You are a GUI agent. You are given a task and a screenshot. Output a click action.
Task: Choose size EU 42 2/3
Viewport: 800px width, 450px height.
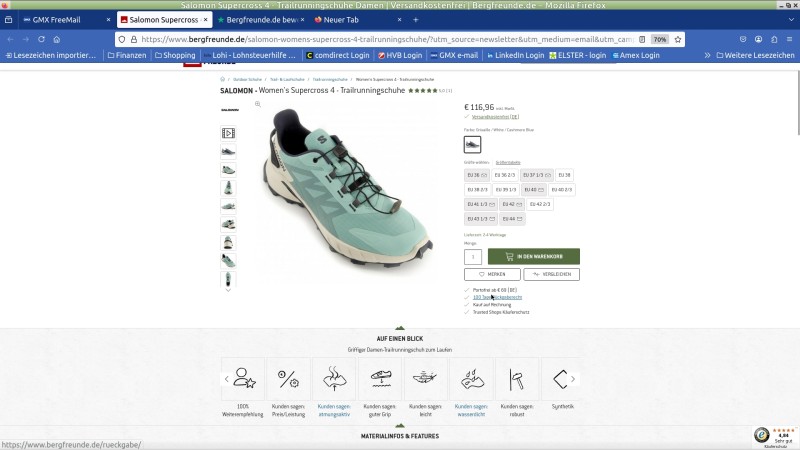click(540, 204)
